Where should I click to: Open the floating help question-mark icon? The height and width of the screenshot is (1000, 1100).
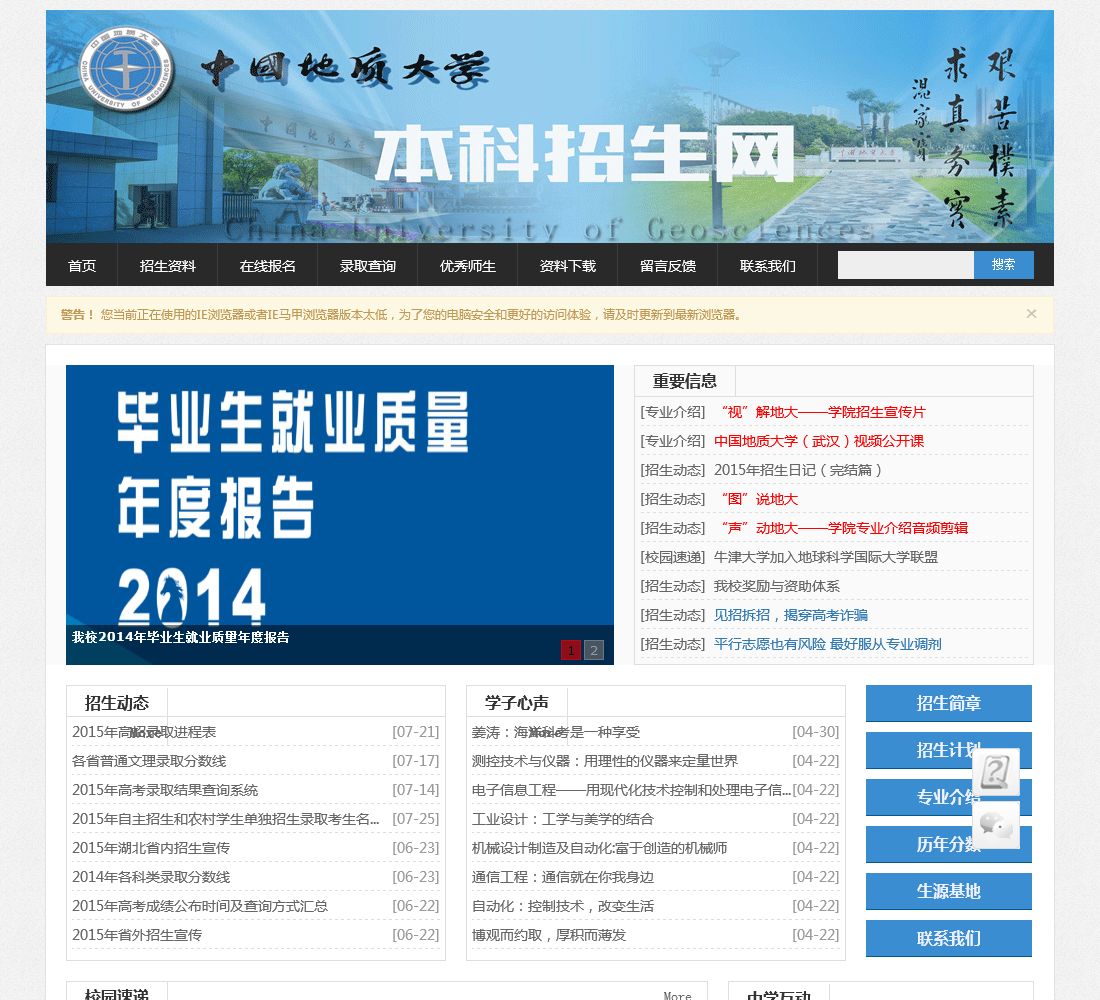(x=995, y=771)
